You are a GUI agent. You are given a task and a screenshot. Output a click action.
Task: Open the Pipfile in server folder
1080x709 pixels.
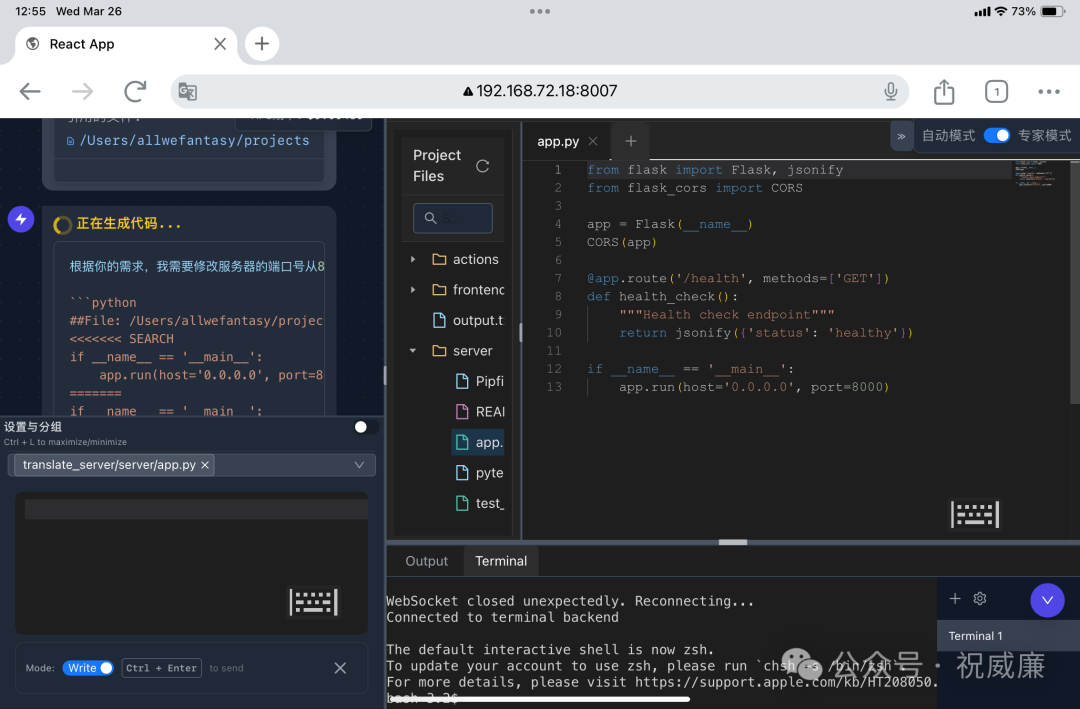(479, 381)
